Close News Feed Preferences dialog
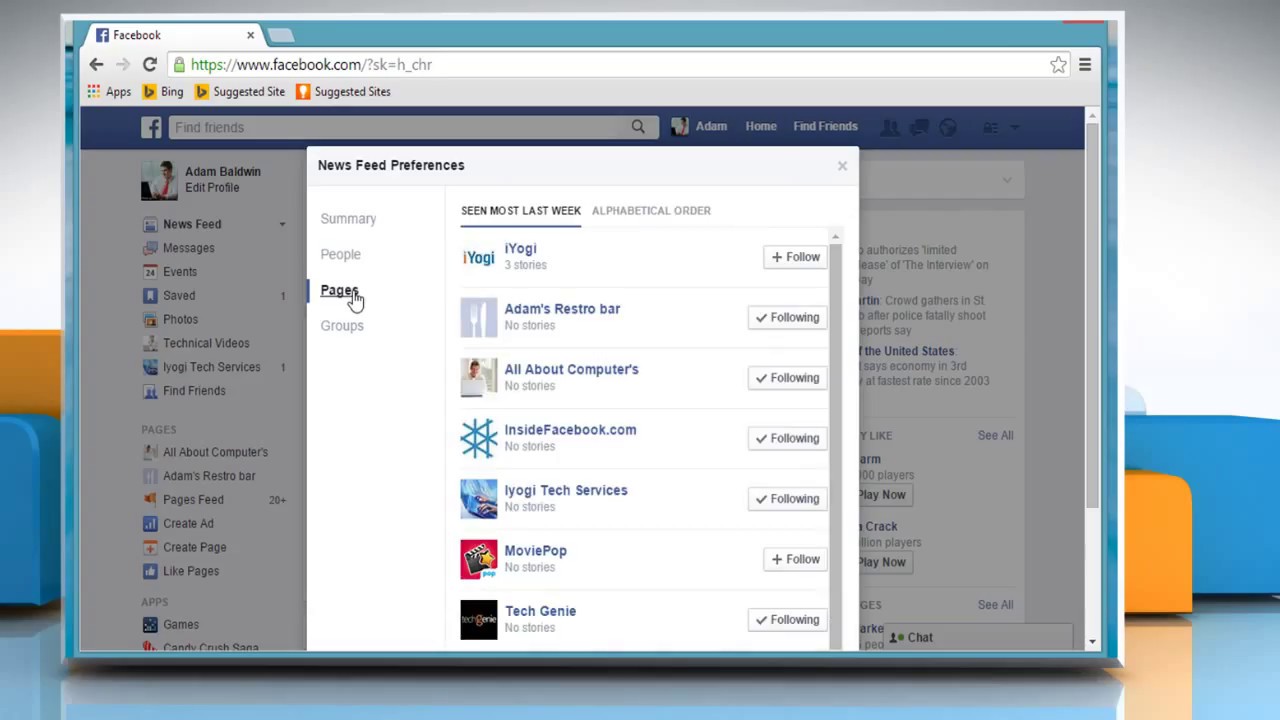This screenshot has width=1280, height=720. [x=842, y=166]
